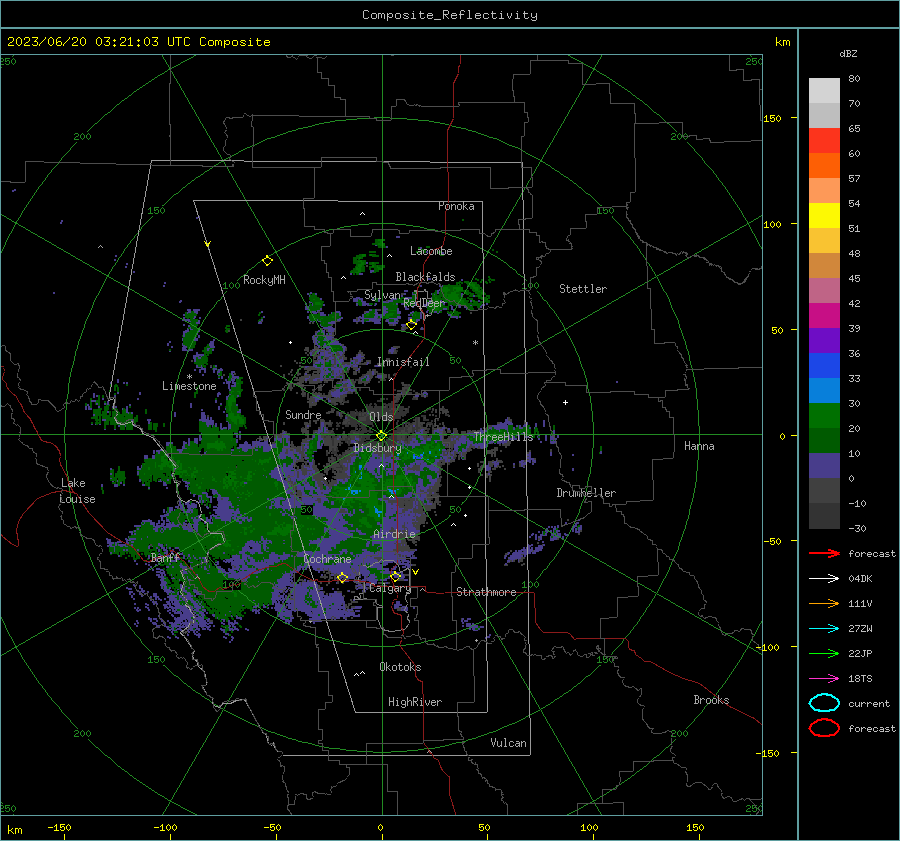Click the 18TS legend label
Image resolution: width=900 pixels, height=841 pixels.
[x=860, y=679]
